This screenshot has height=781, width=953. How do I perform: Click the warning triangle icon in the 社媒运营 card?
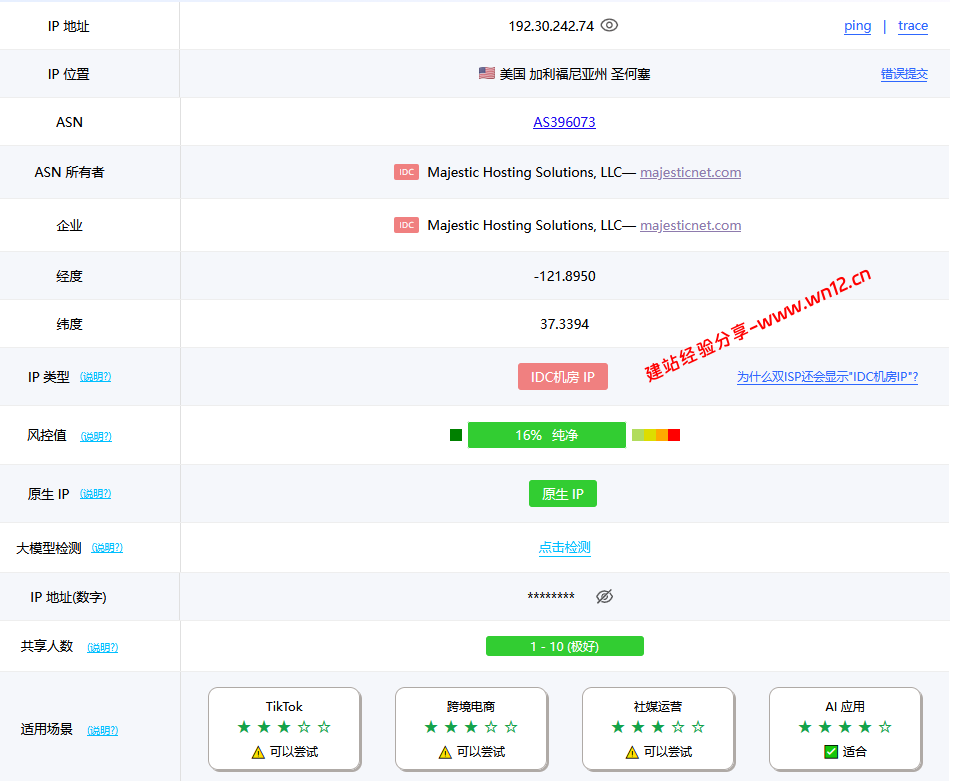click(x=632, y=752)
